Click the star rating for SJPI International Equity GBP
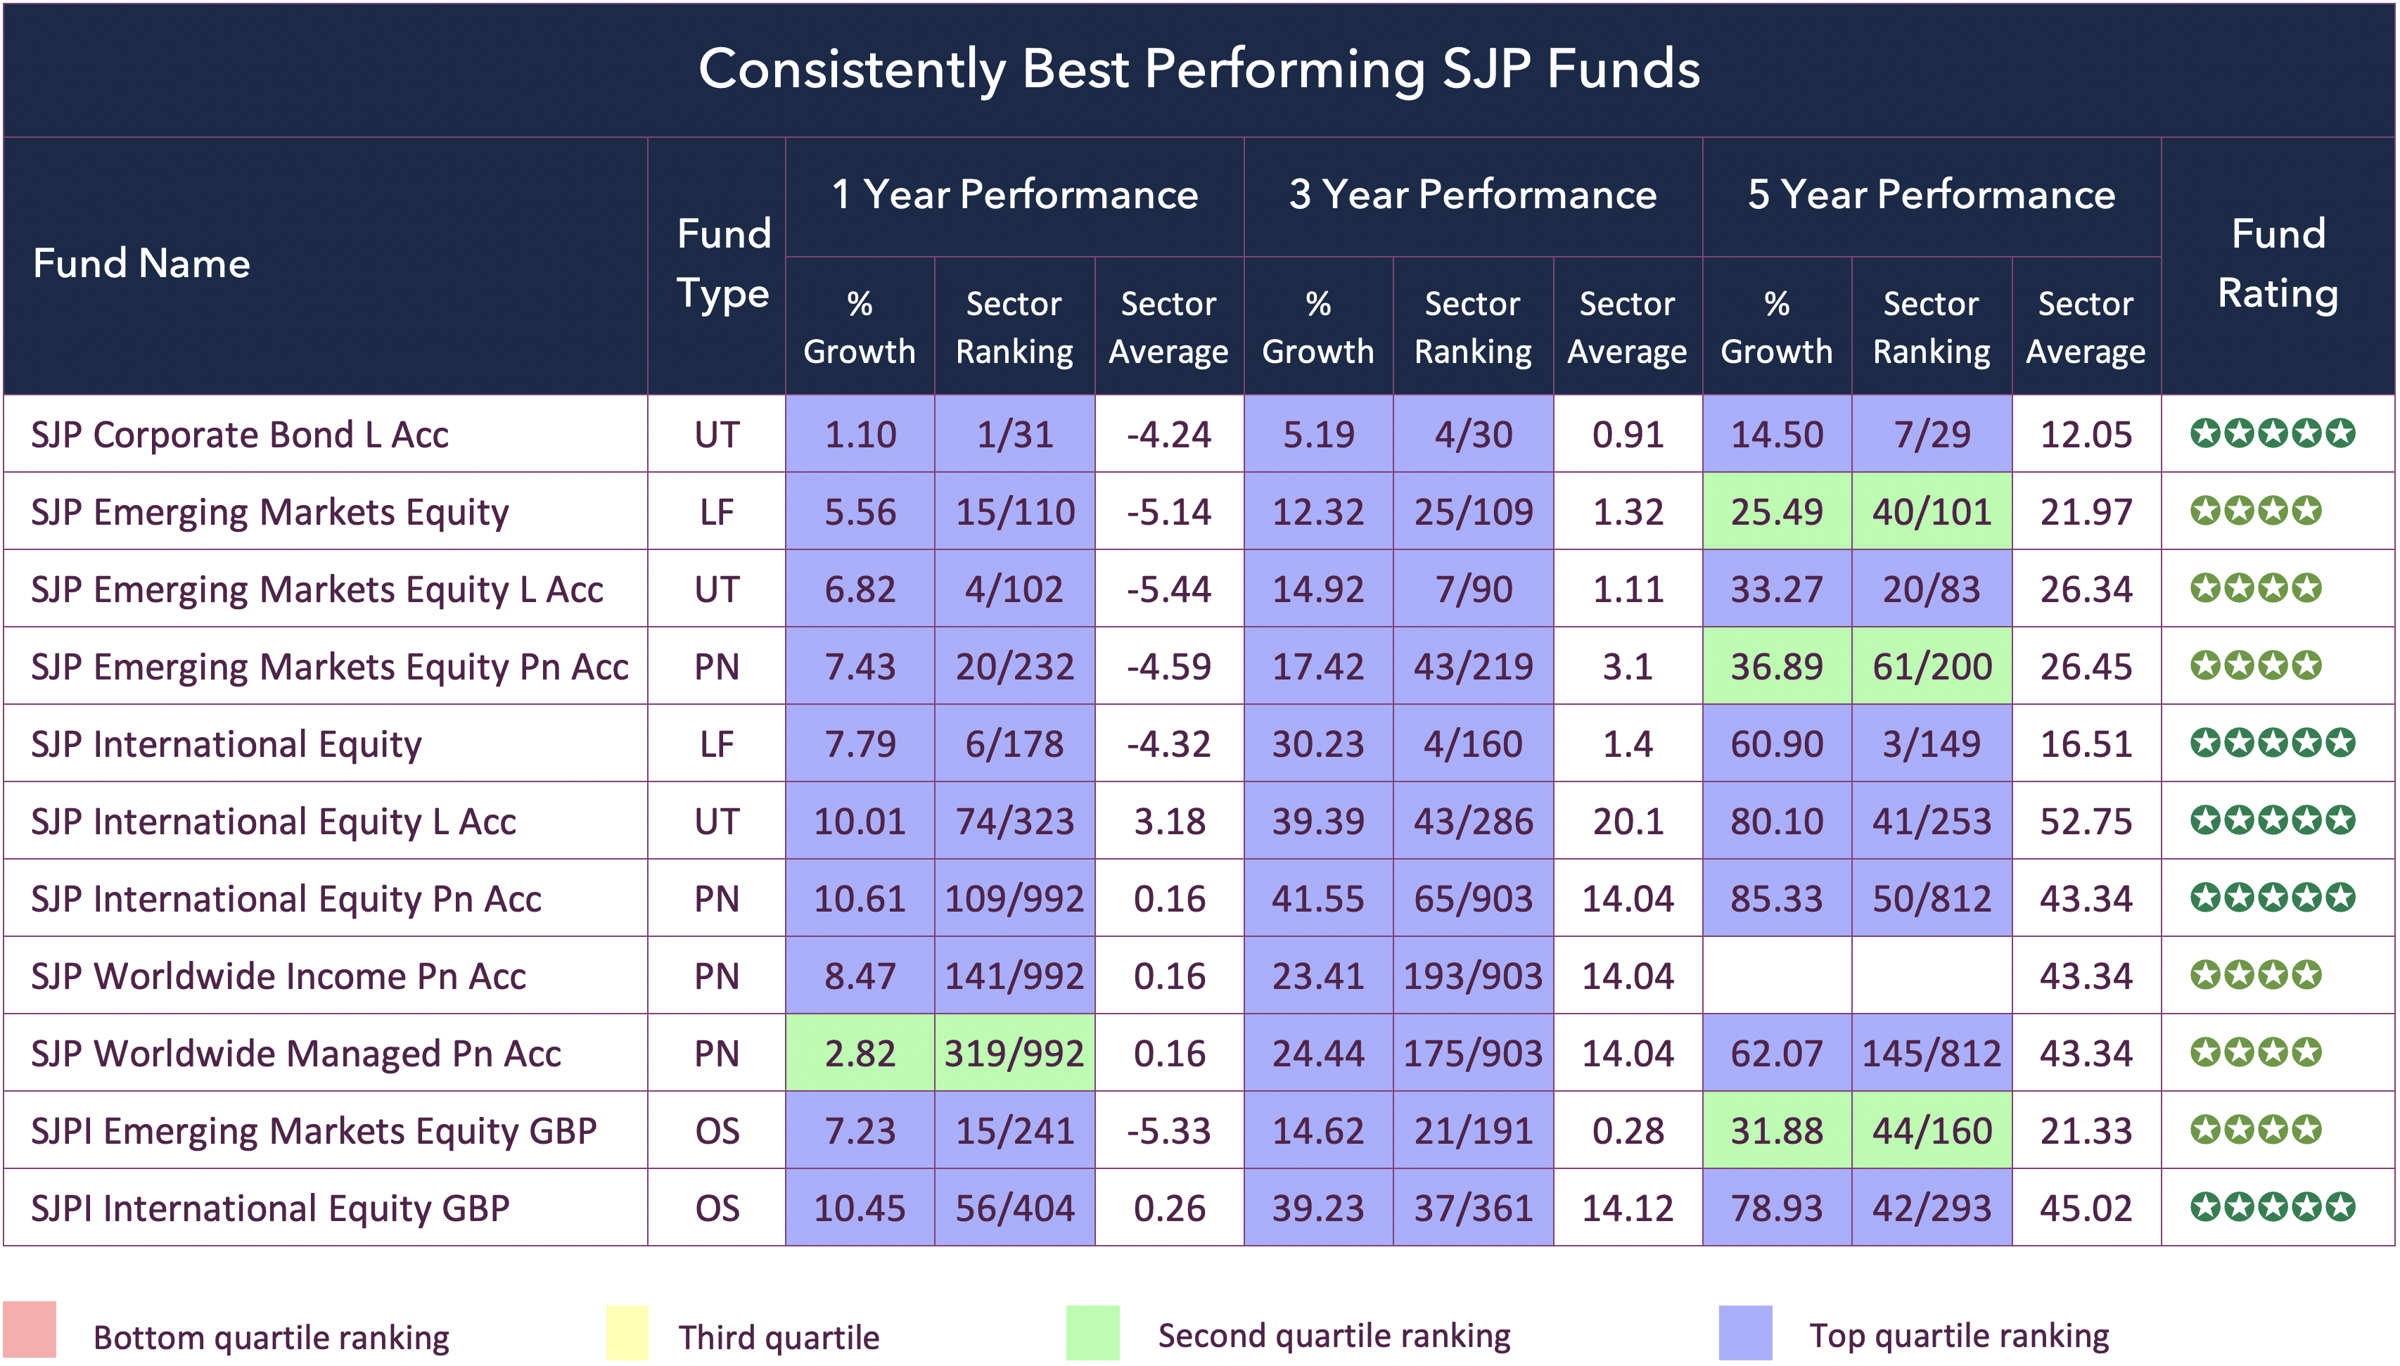The height and width of the screenshot is (1366, 2400). tap(2272, 1207)
